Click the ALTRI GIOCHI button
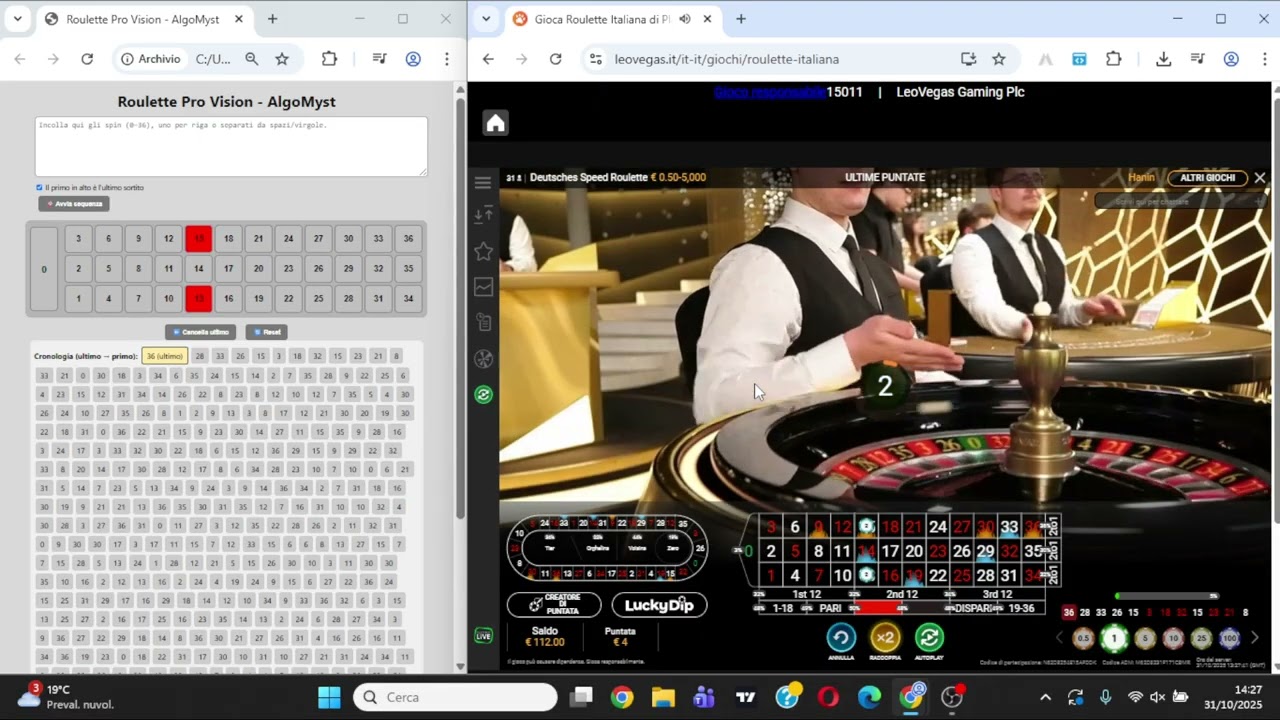Image resolution: width=1280 pixels, height=720 pixels. (1207, 178)
